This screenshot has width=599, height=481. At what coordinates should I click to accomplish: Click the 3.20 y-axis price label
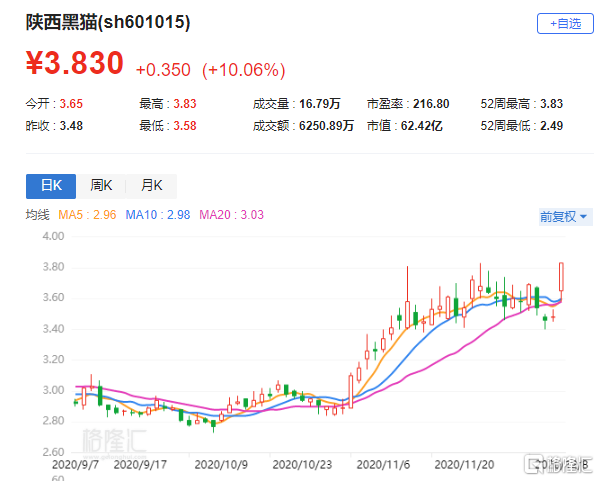click(x=53, y=360)
